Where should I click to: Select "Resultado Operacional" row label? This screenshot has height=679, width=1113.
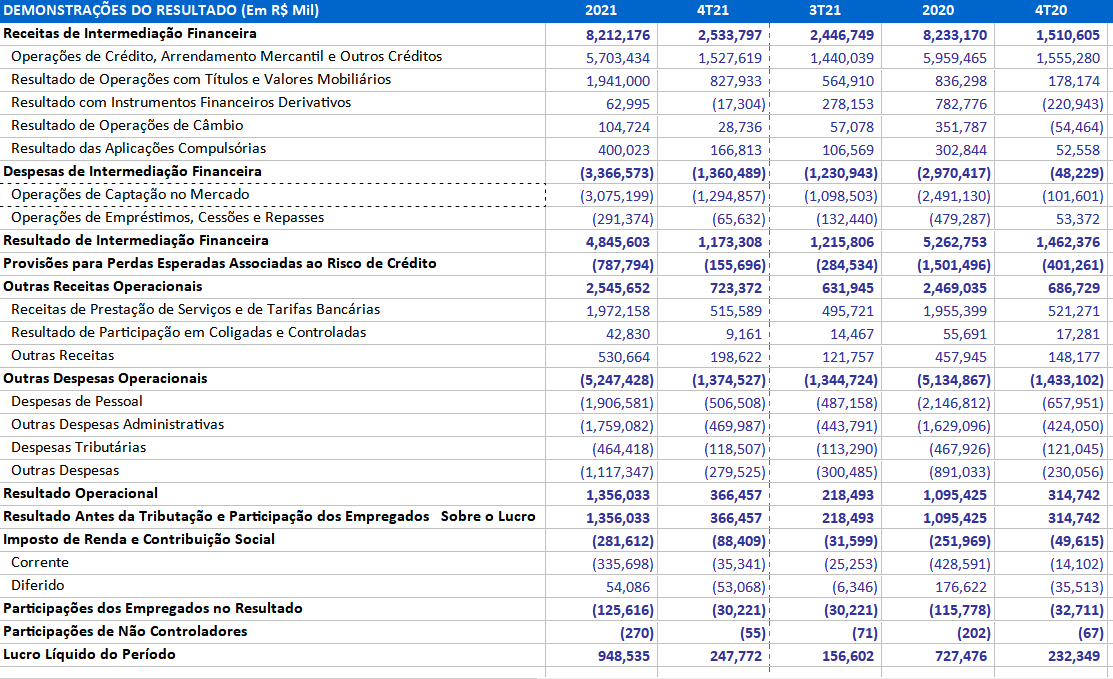tap(80, 493)
